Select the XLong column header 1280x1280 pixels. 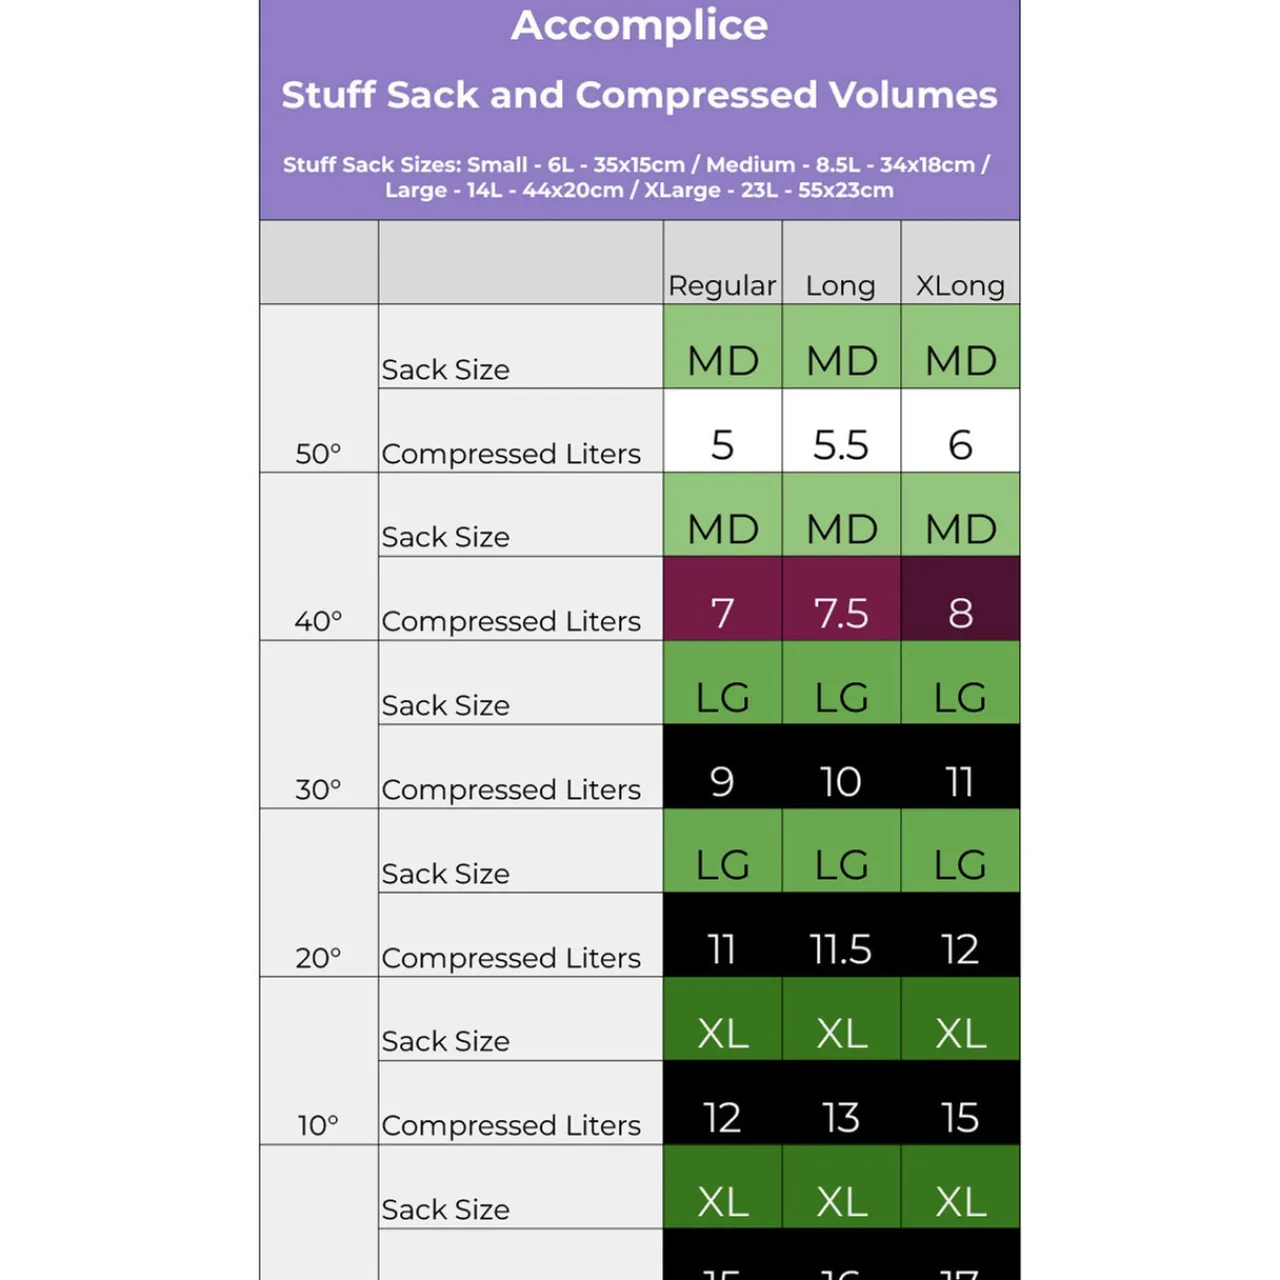tap(960, 285)
